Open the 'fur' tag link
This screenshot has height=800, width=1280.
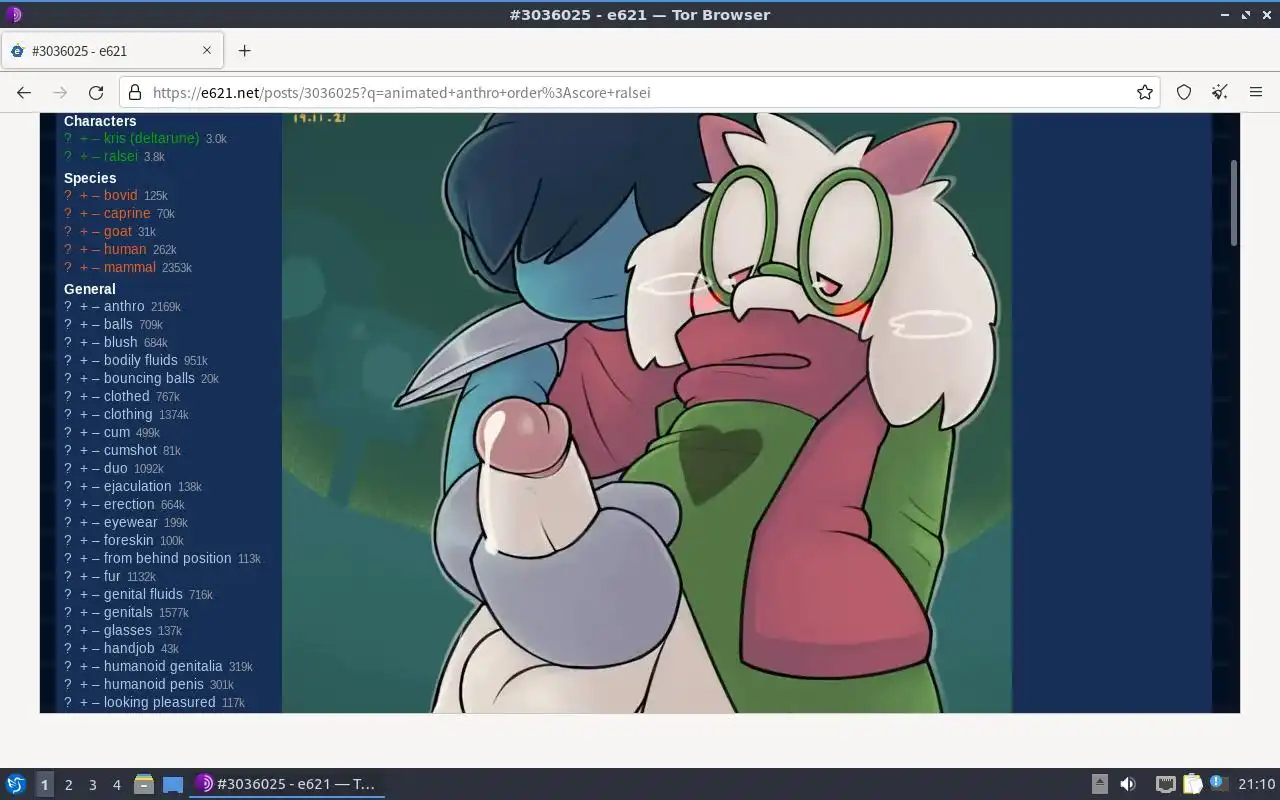coord(112,576)
